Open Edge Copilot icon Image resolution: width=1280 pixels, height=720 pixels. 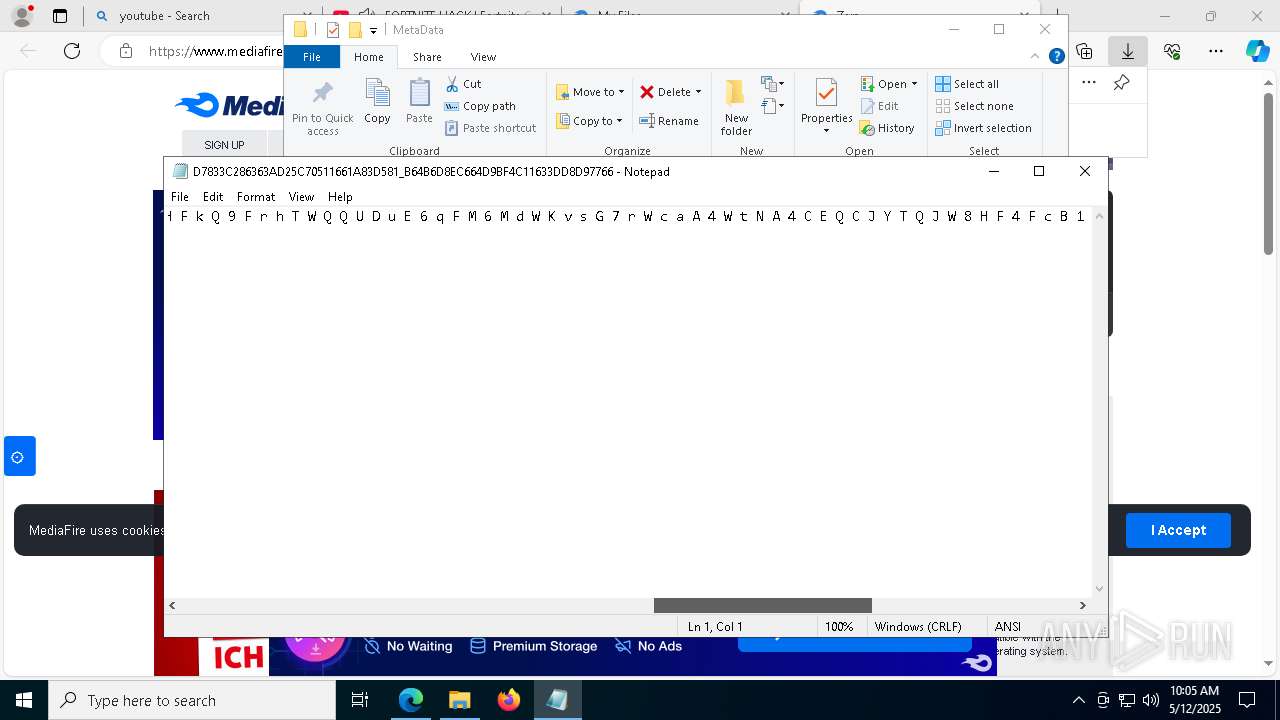(x=1257, y=51)
